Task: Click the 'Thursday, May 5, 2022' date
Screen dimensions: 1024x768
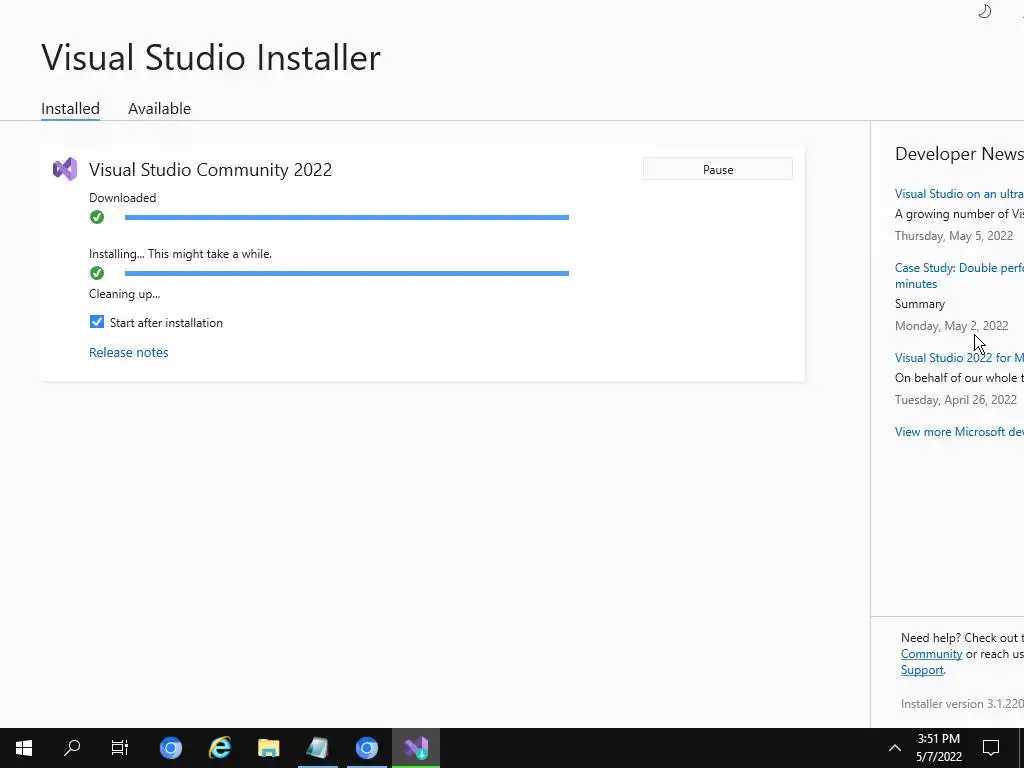Action: [954, 236]
